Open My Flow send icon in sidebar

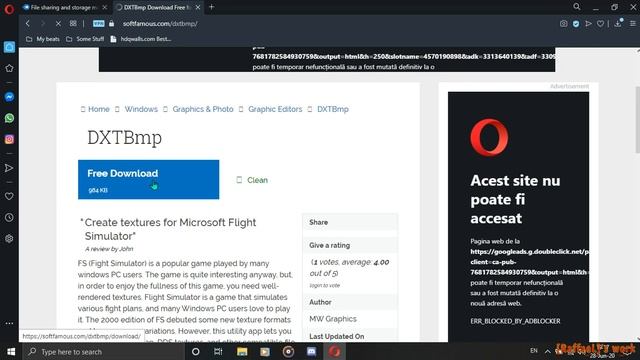tap(9, 168)
